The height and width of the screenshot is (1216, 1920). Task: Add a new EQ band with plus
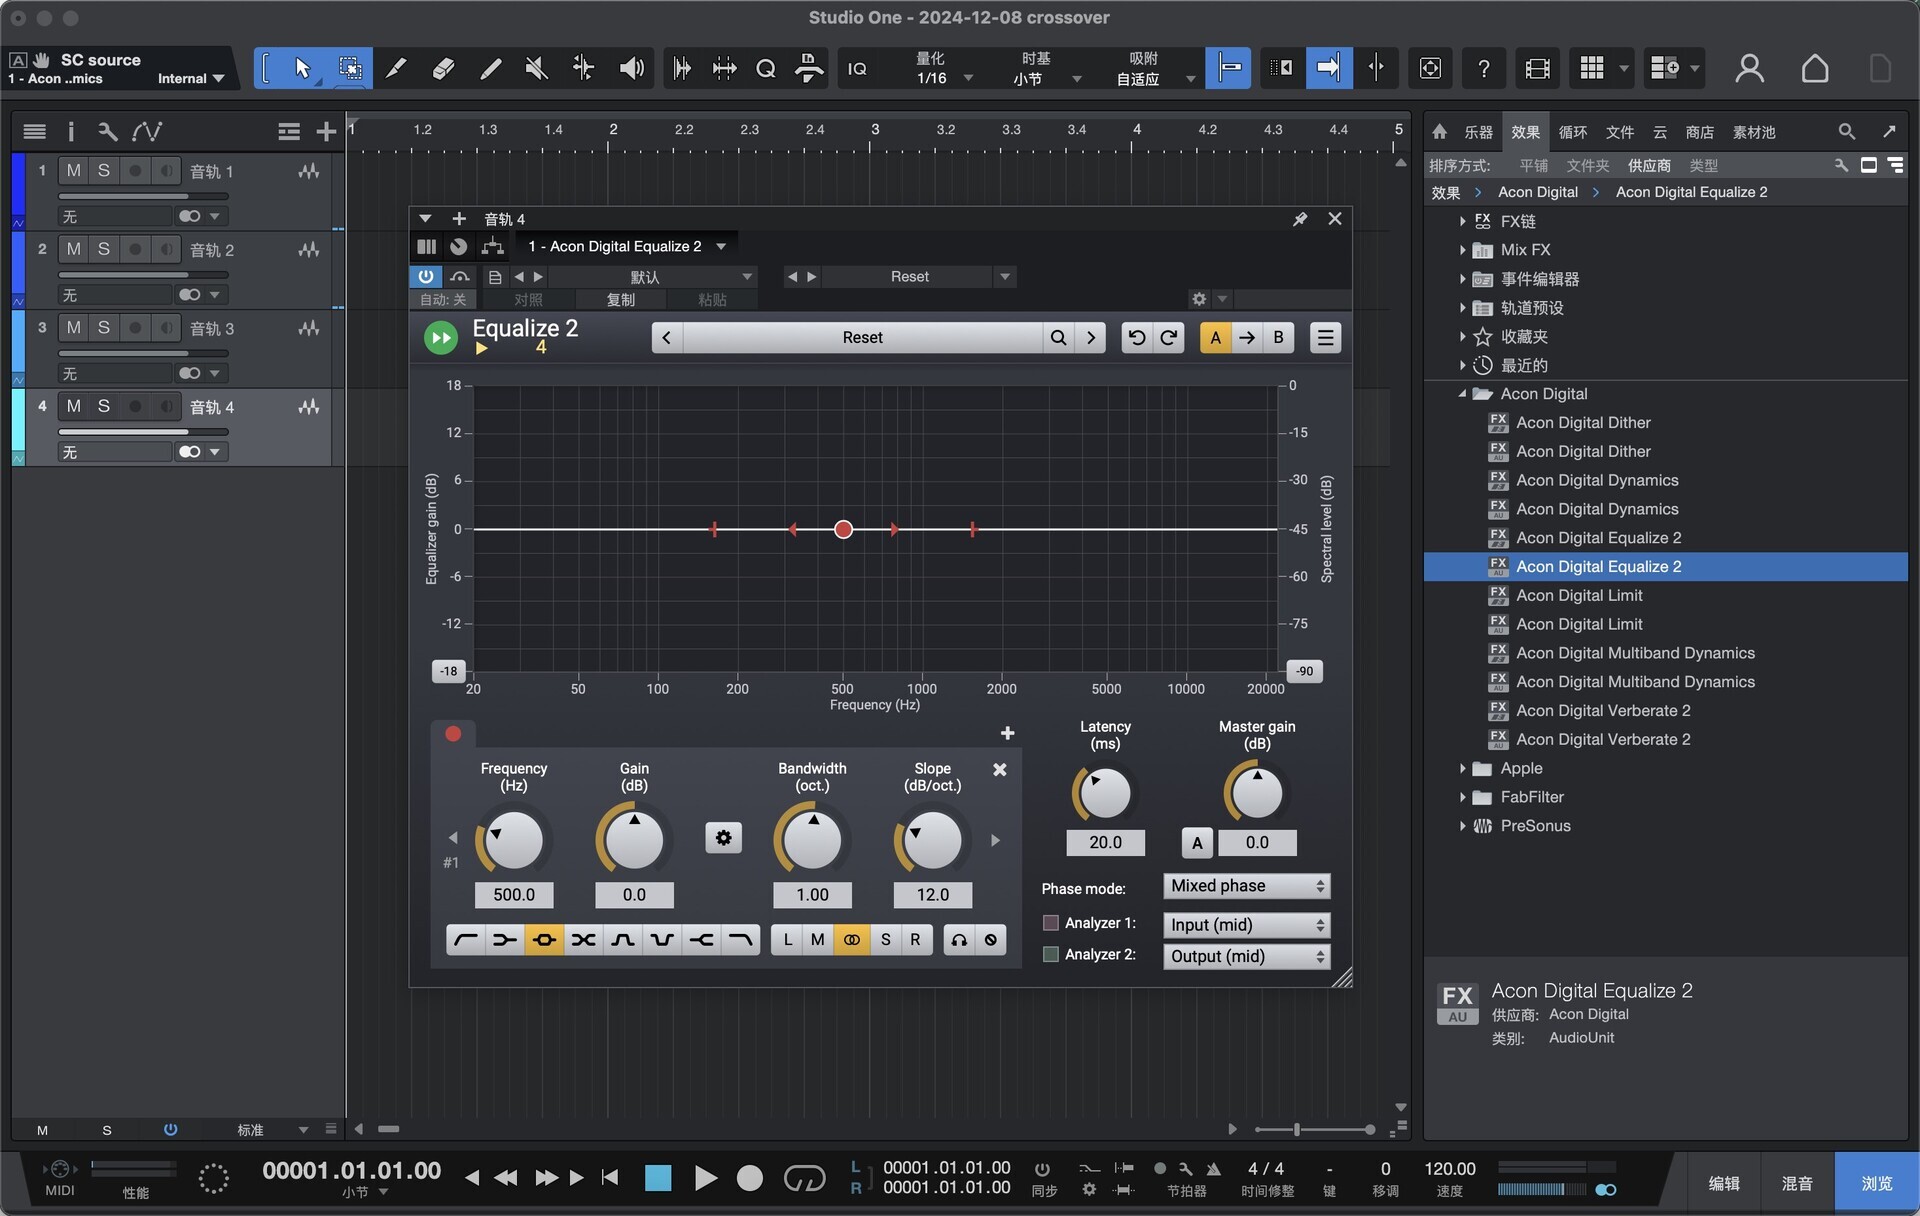(x=1007, y=733)
